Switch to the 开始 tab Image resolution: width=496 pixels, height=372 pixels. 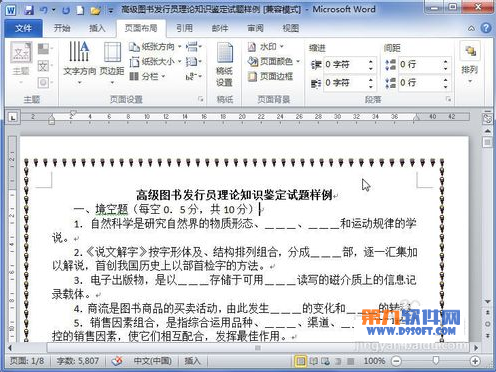pyautogui.click(x=62, y=28)
